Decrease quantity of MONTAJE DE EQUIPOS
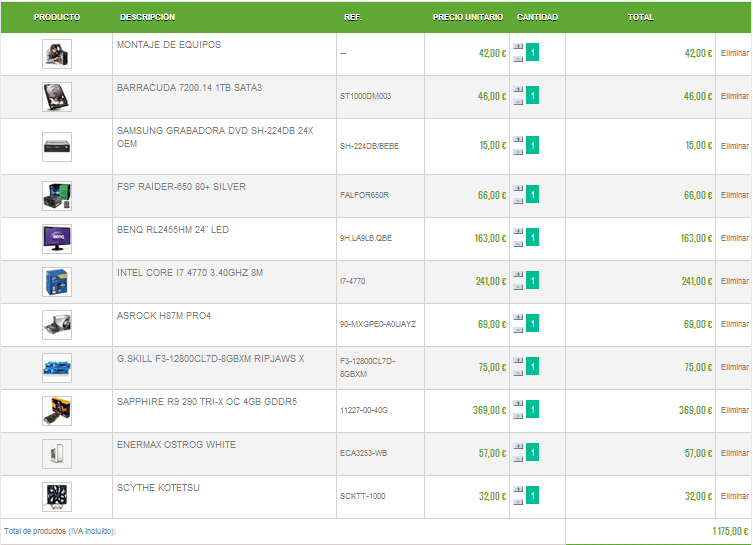Viewport: 753px width, 545px height. coord(518,59)
